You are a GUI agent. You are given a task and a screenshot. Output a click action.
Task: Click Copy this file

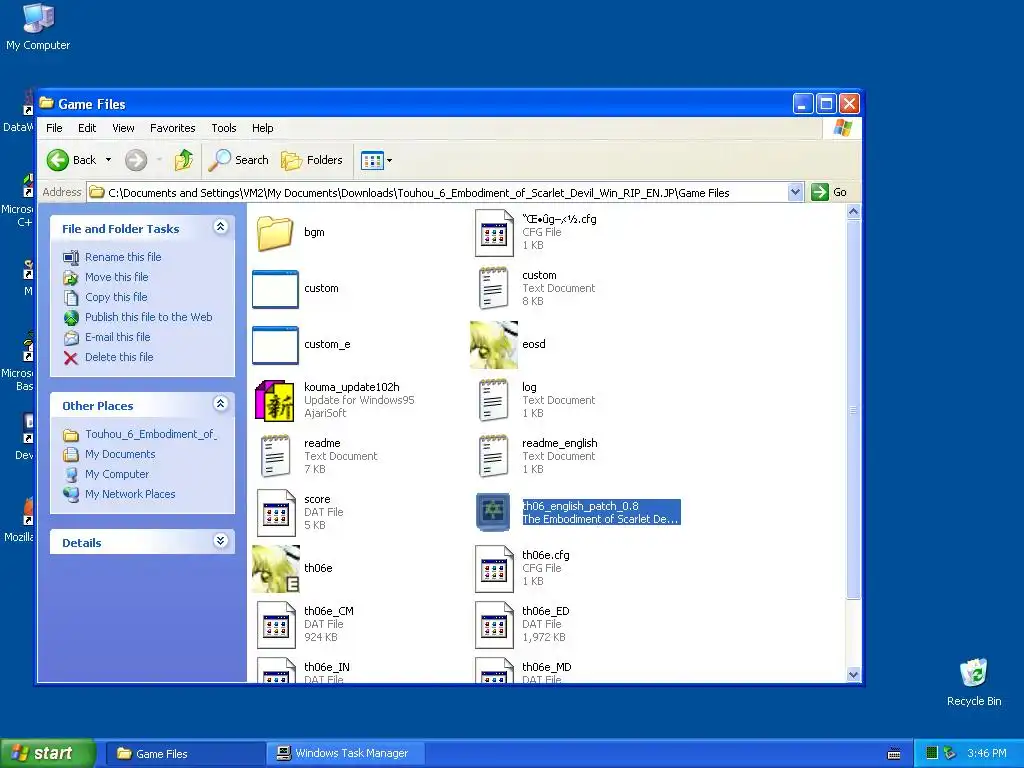(x=116, y=297)
